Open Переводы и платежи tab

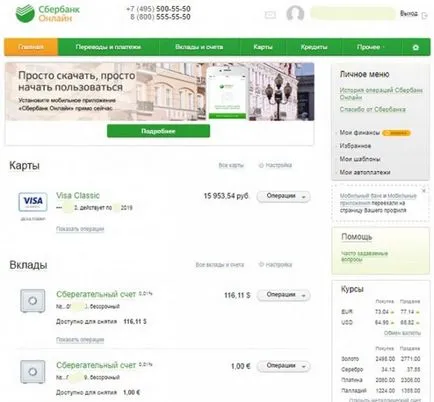point(108,47)
